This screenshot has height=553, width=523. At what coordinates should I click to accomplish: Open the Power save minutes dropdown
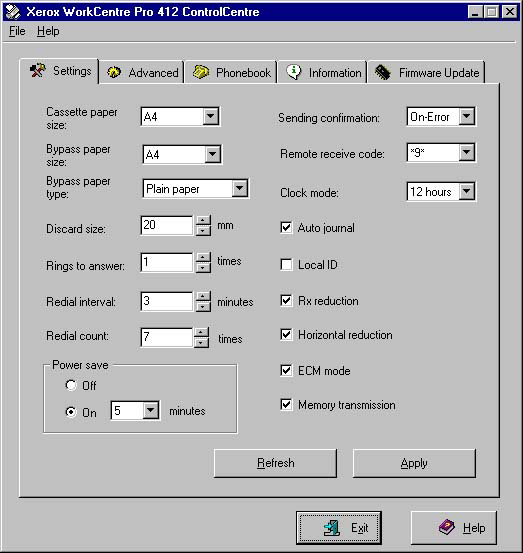(151, 410)
